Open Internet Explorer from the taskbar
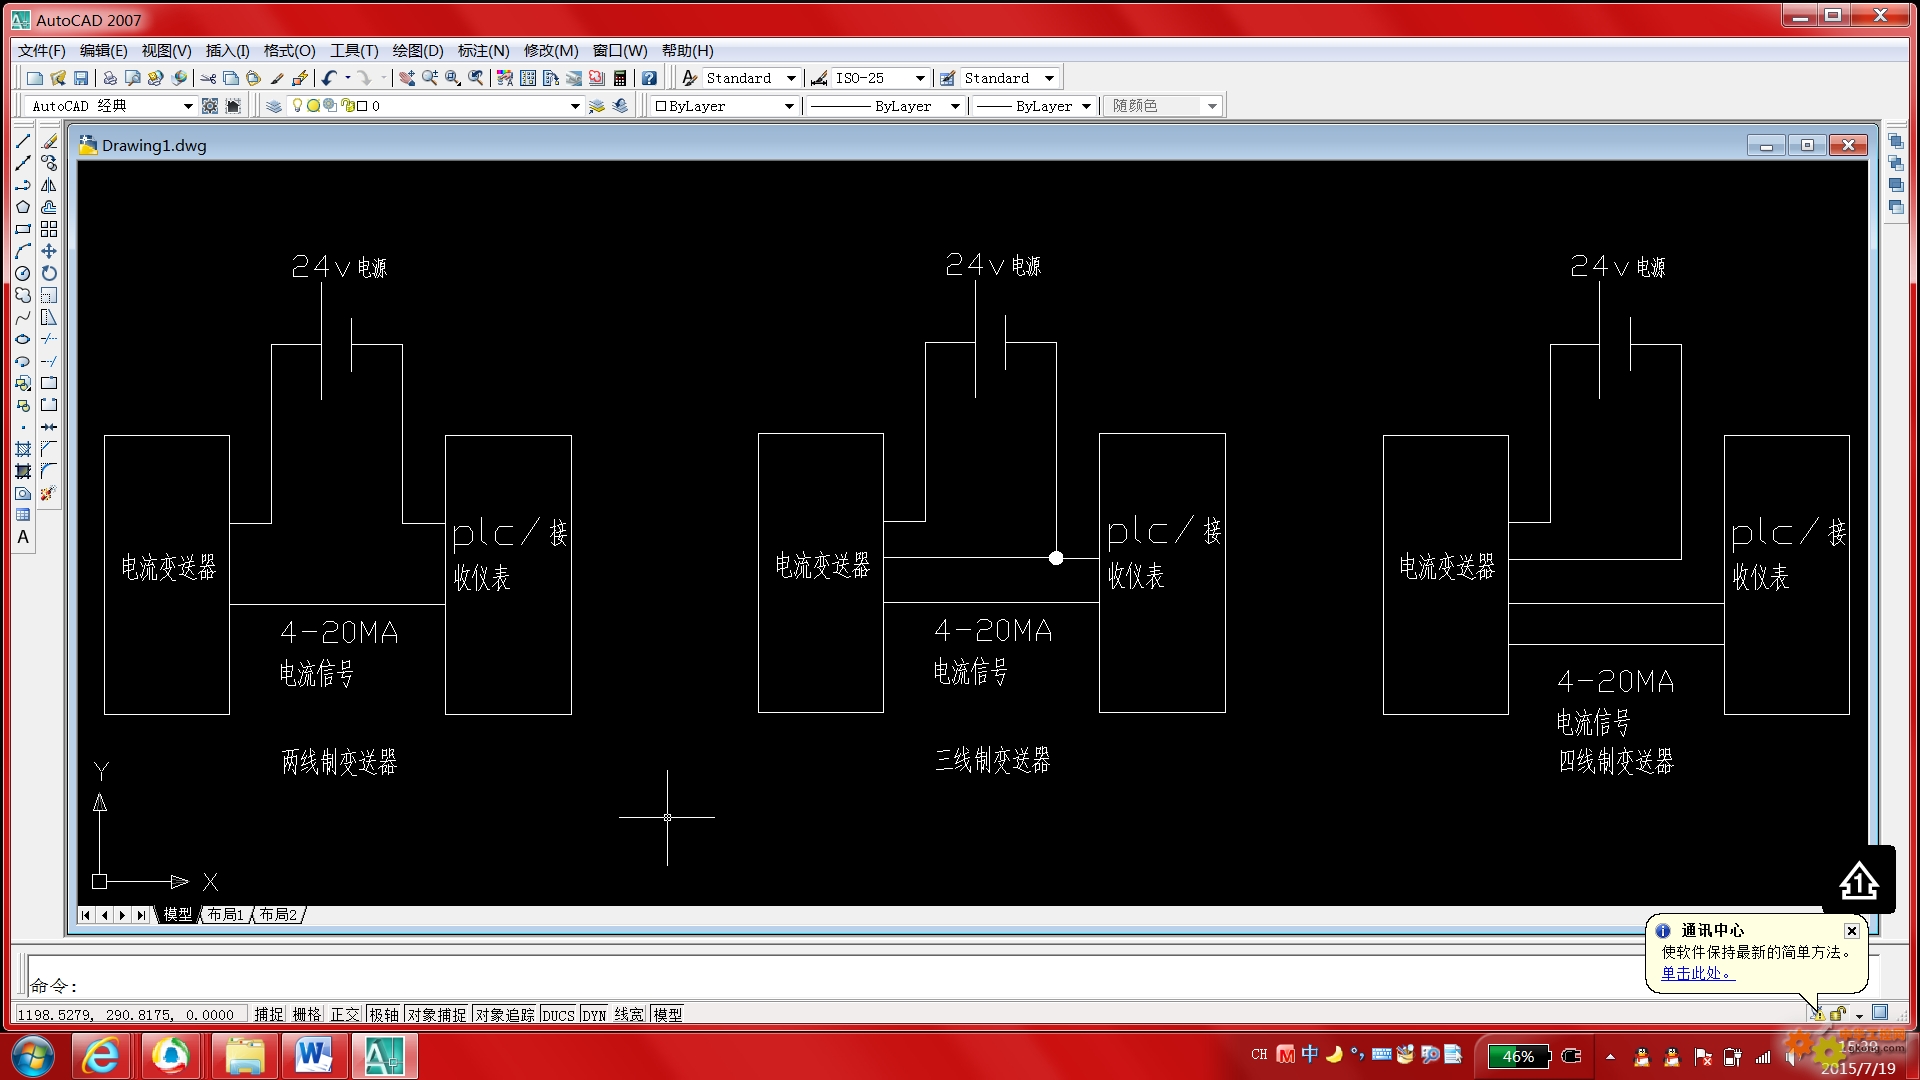The image size is (1920, 1080). [x=101, y=1056]
